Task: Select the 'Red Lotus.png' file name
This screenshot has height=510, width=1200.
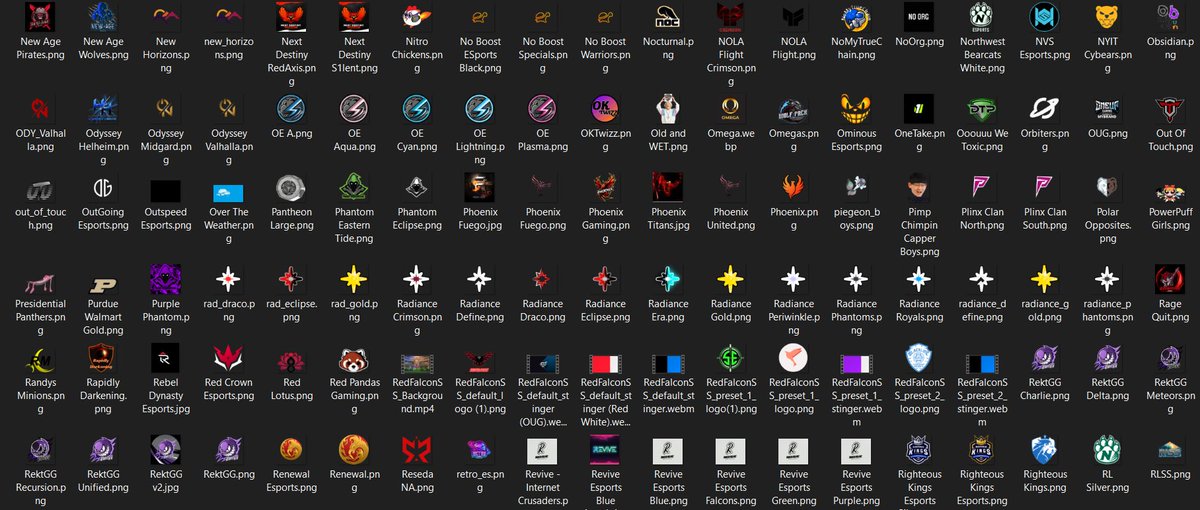Action: tap(291, 390)
